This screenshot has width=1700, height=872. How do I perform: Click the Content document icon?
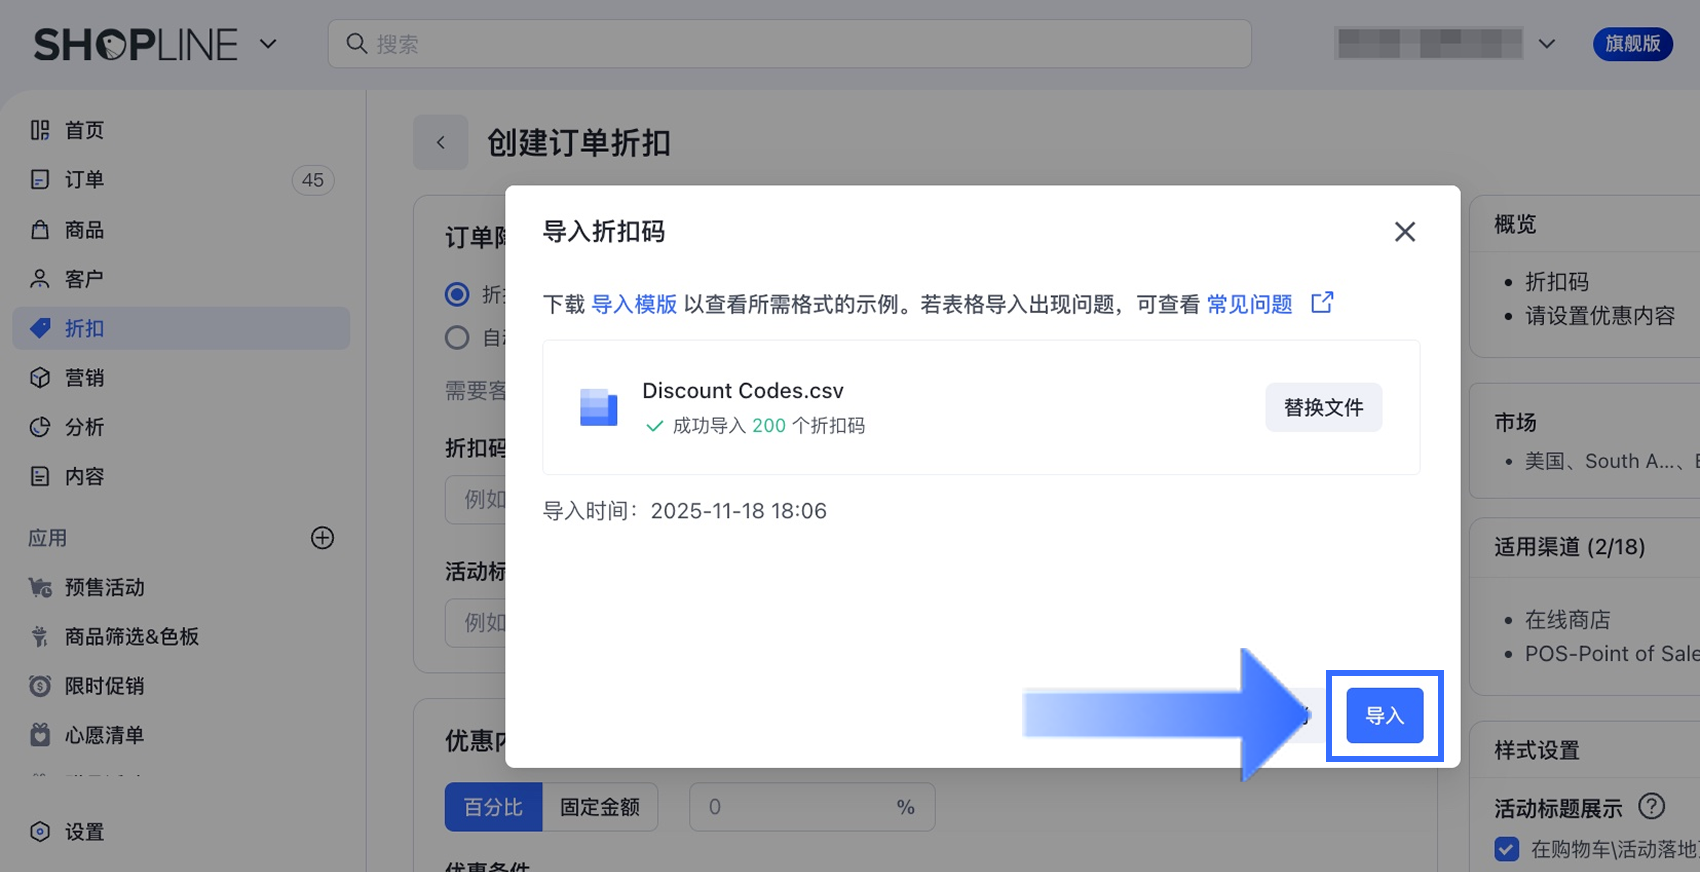click(40, 476)
